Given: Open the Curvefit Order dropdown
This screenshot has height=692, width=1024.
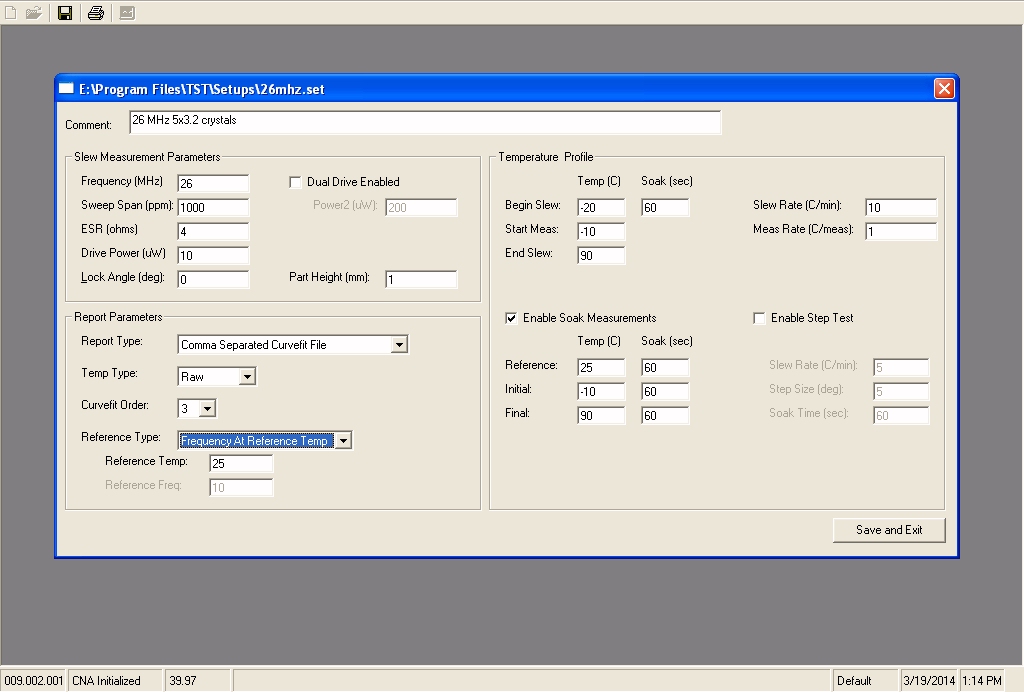Looking at the screenshot, I should pos(207,408).
